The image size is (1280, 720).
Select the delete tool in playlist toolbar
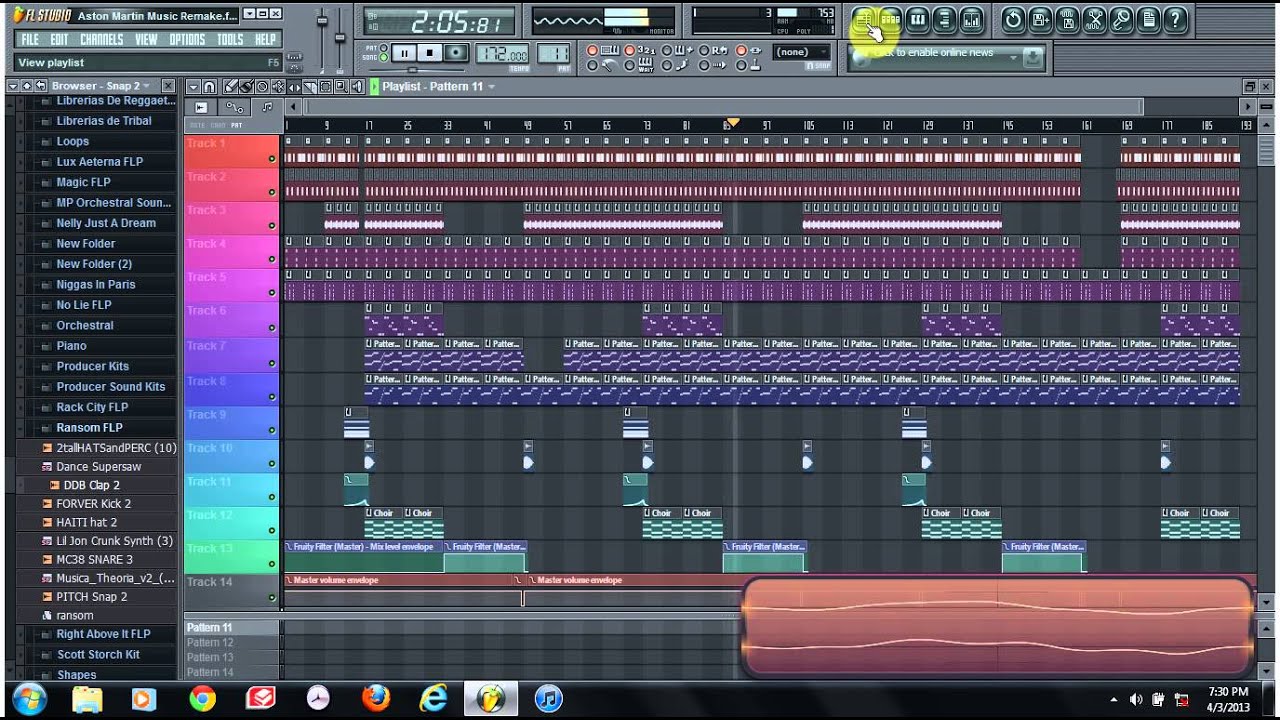pos(262,86)
